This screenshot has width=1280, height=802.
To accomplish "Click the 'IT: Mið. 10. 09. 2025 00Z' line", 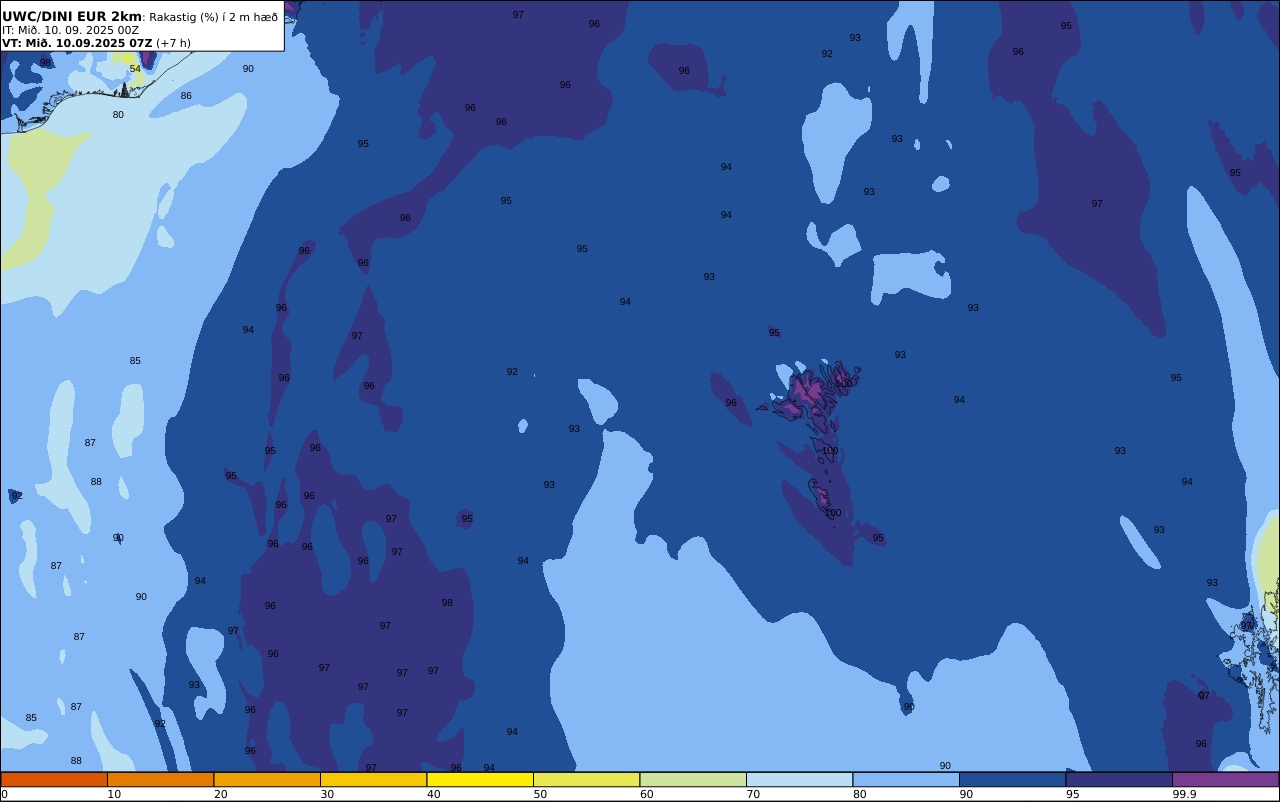I will pyautogui.click(x=70, y=30).
